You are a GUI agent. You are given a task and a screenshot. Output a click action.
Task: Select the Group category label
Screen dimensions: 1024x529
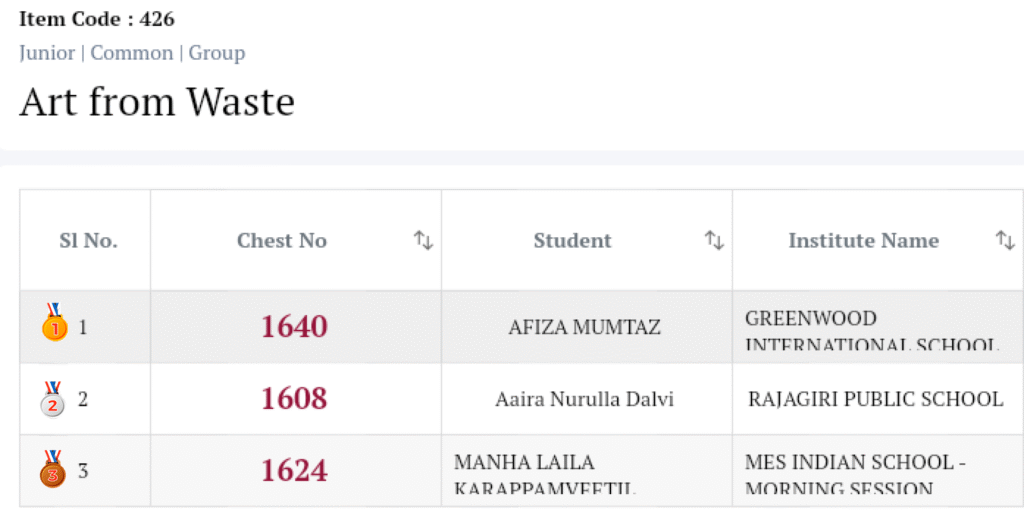[217, 53]
